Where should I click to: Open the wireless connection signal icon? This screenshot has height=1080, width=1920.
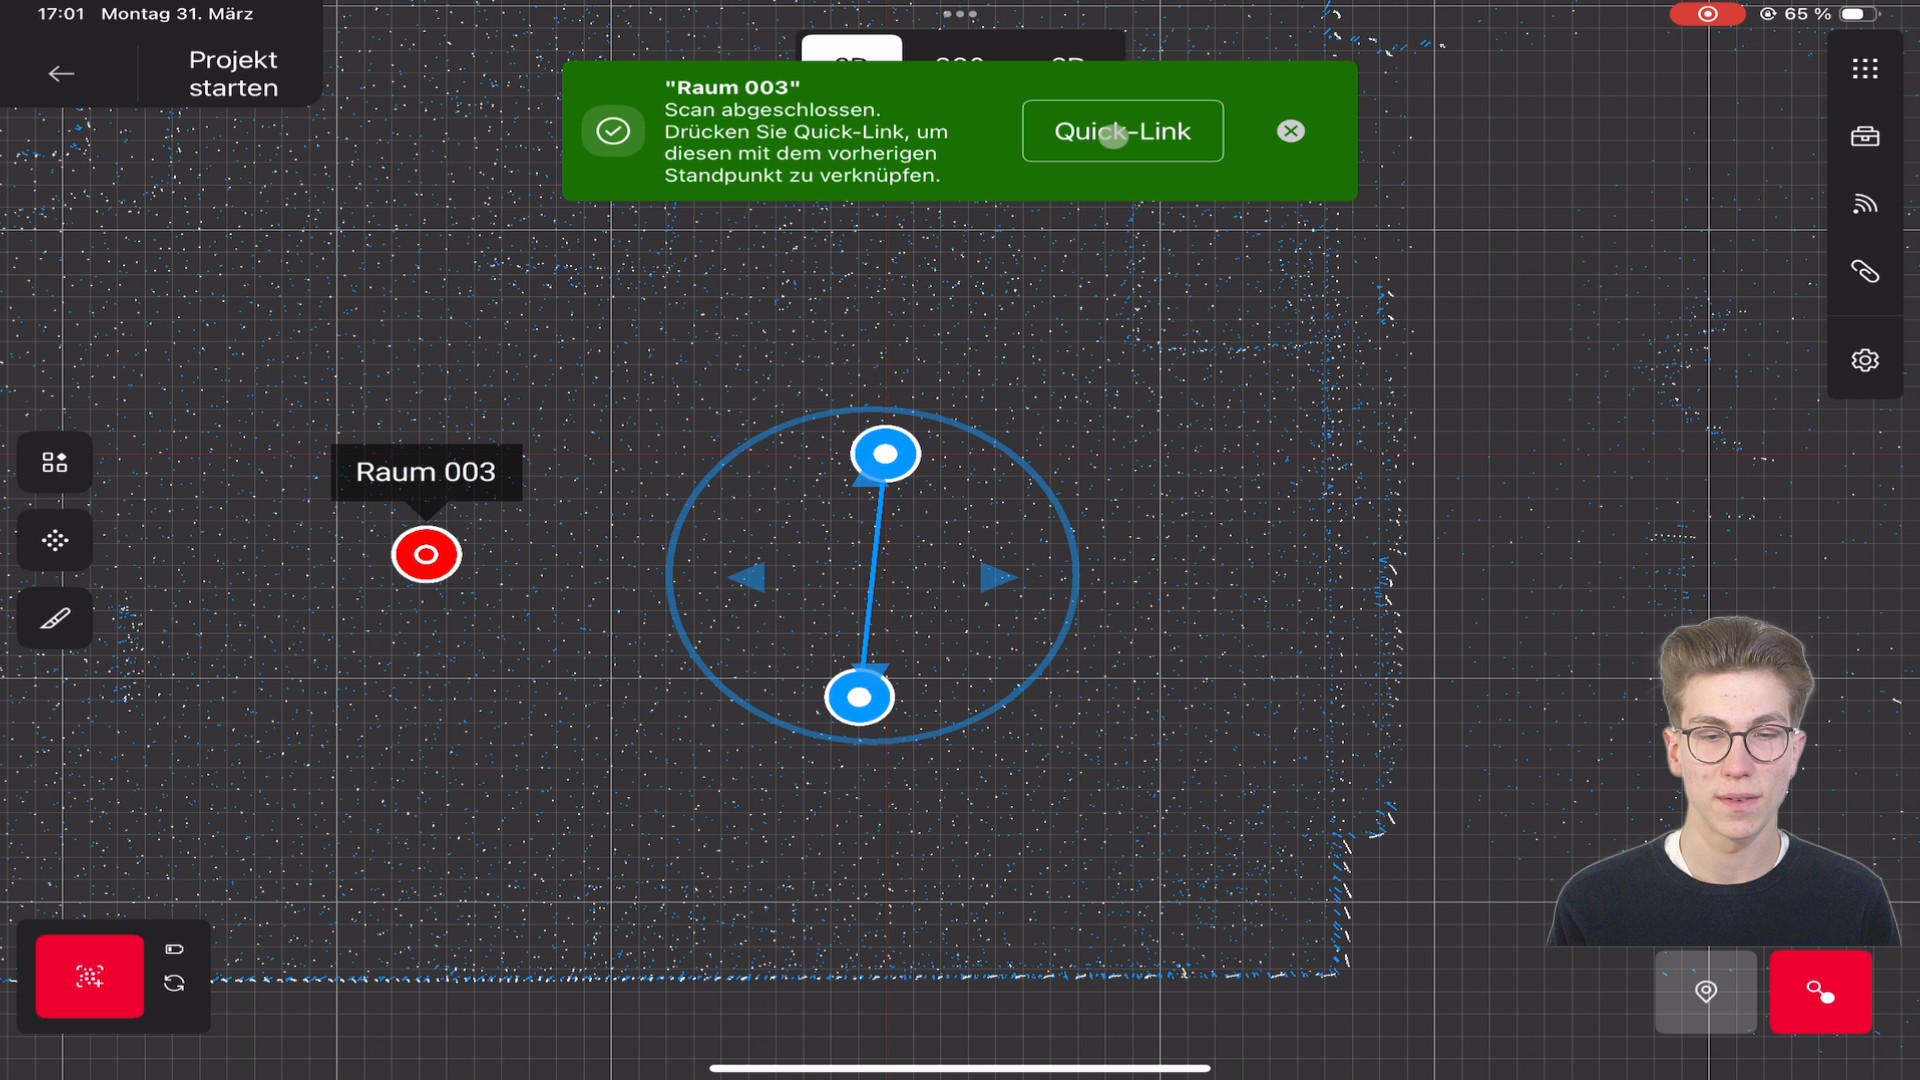(x=1865, y=204)
